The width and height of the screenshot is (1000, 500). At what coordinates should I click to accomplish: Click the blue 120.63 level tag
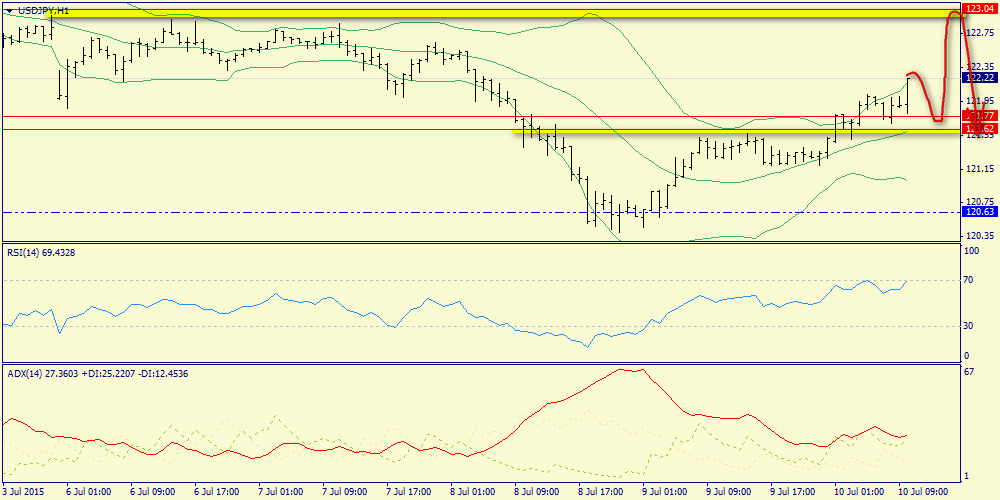981,212
